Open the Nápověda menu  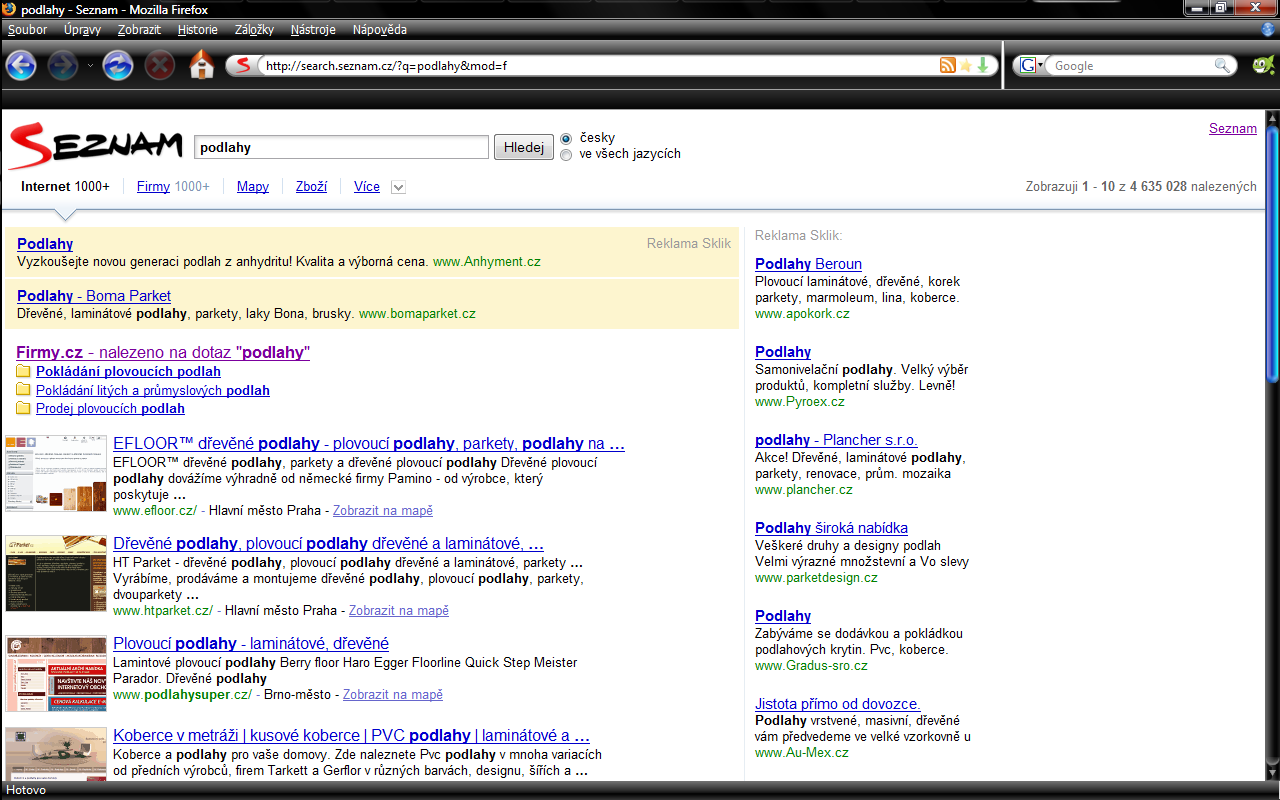point(379,30)
